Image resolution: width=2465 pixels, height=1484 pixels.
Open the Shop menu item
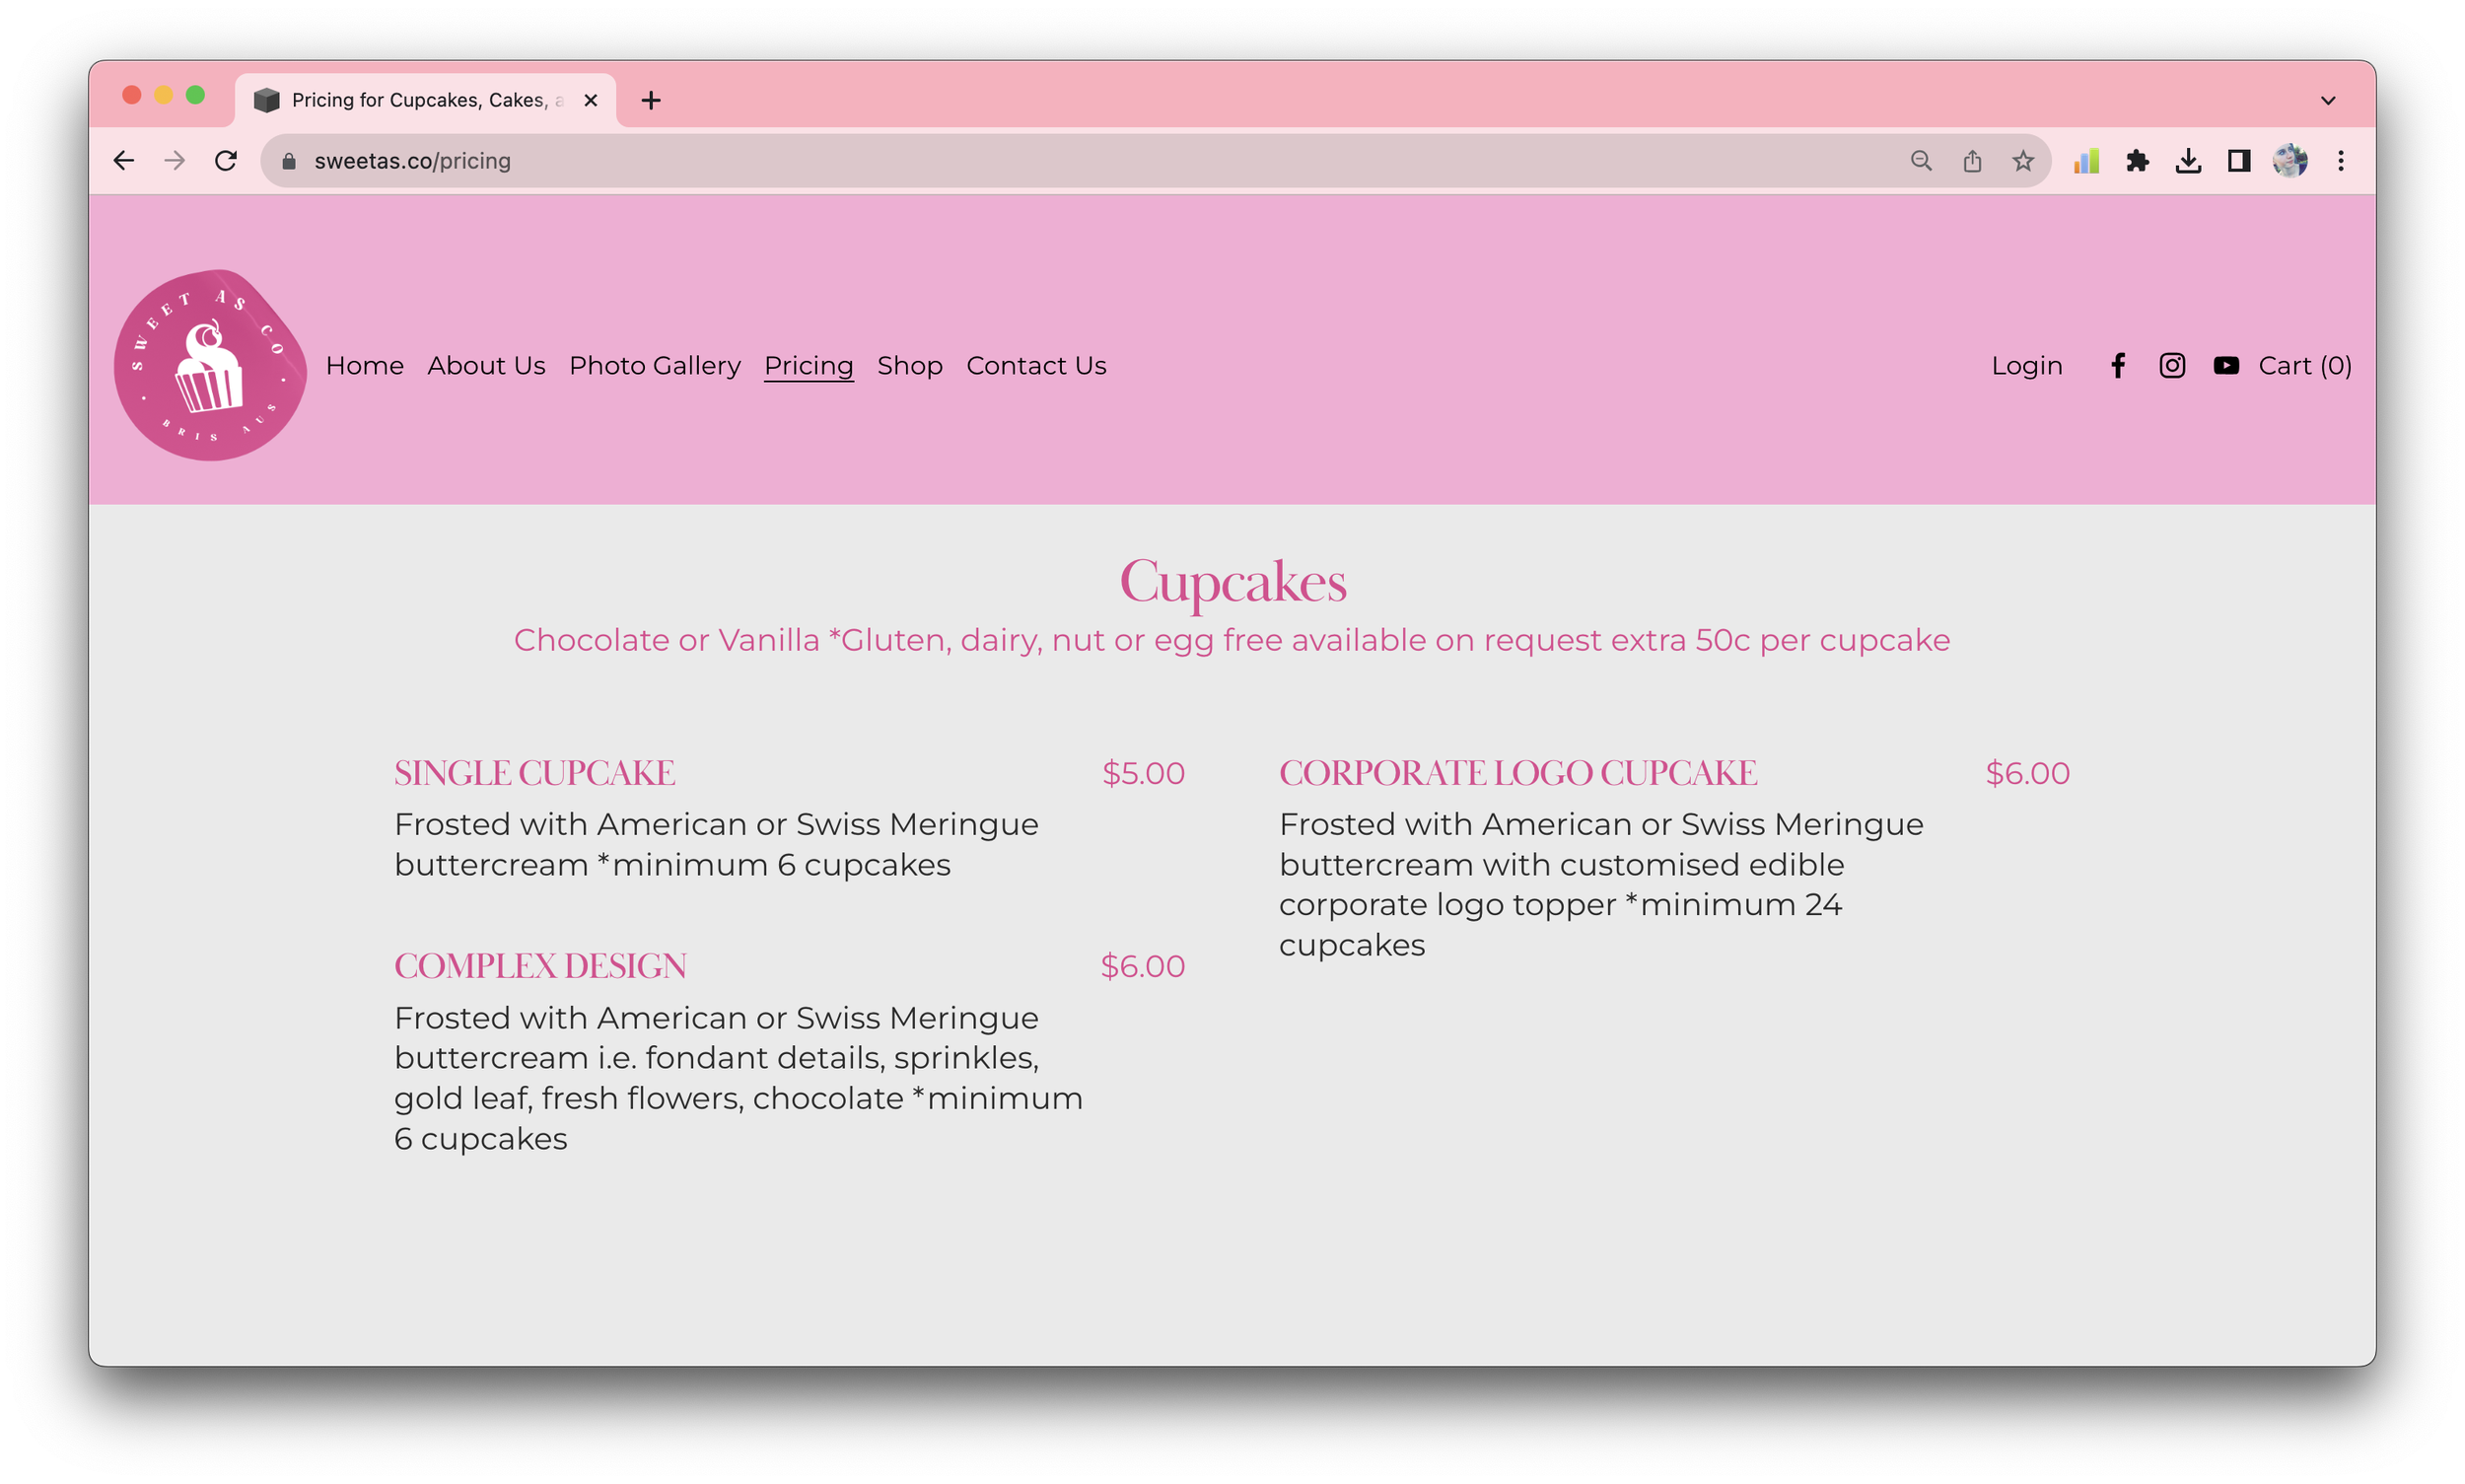(x=909, y=365)
